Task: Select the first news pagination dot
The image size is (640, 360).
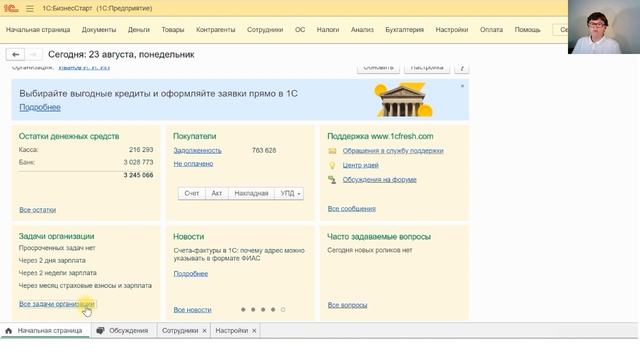Action: (x=243, y=310)
